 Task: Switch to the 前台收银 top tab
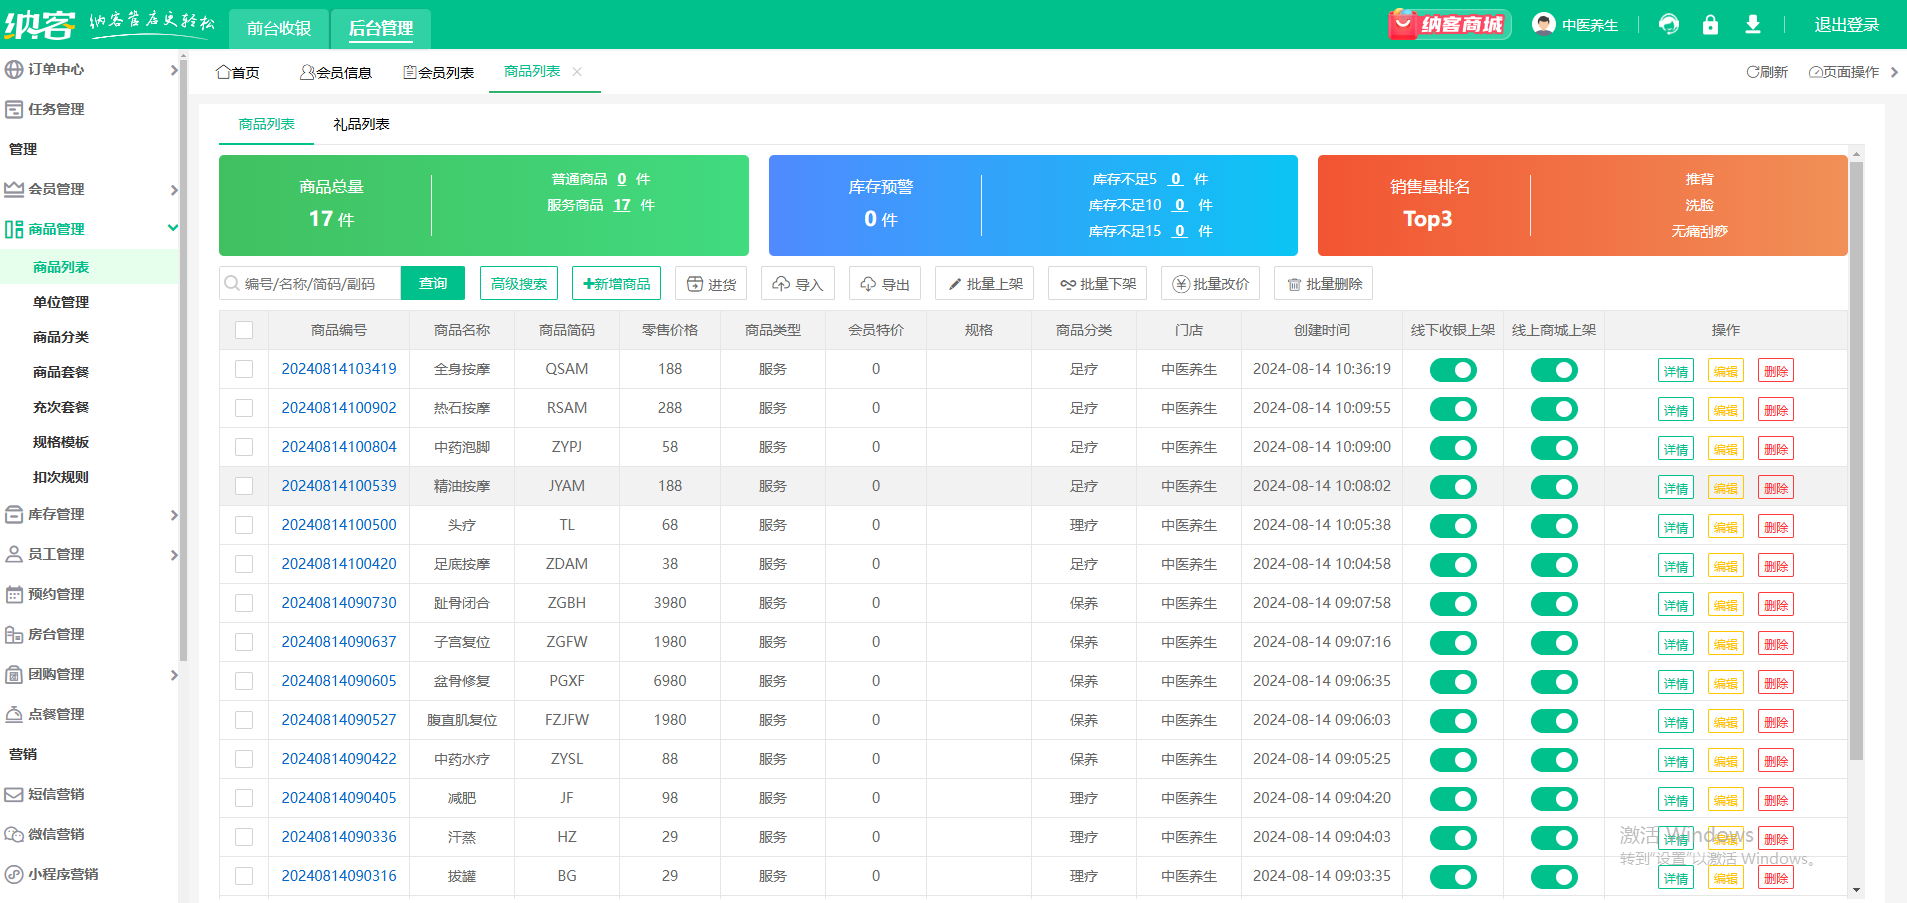pyautogui.click(x=279, y=28)
